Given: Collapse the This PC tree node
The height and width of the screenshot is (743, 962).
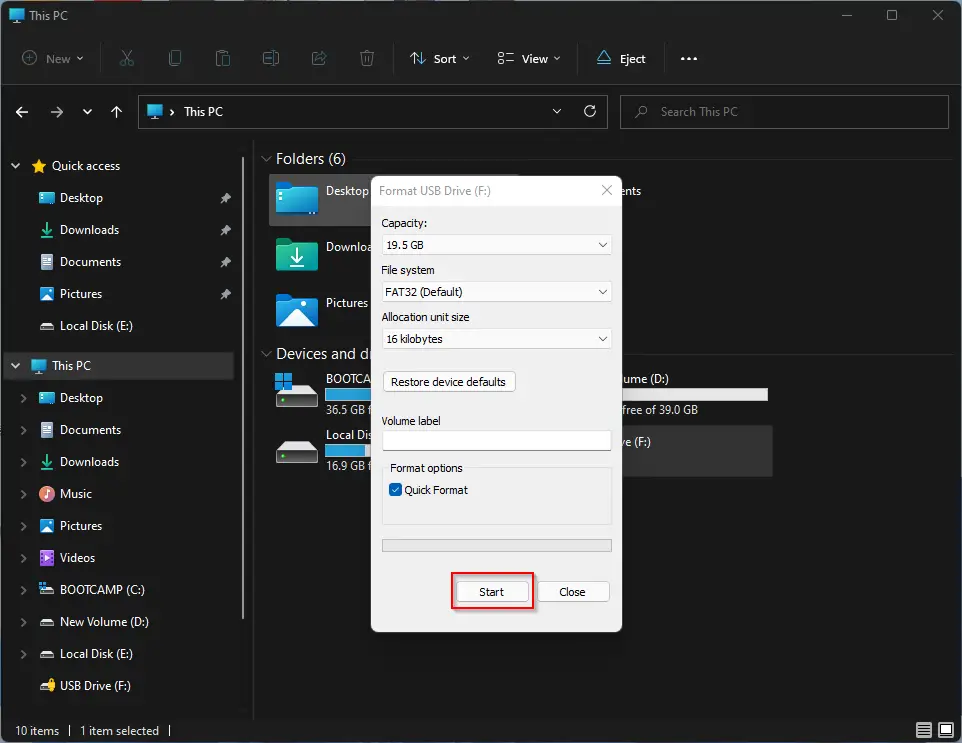Looking at the screenshot, I should (16, 366).
